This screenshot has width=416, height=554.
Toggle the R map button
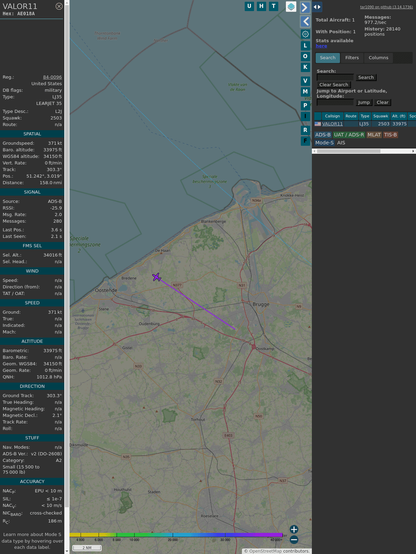pyautogui.click(x=305, y=130)
